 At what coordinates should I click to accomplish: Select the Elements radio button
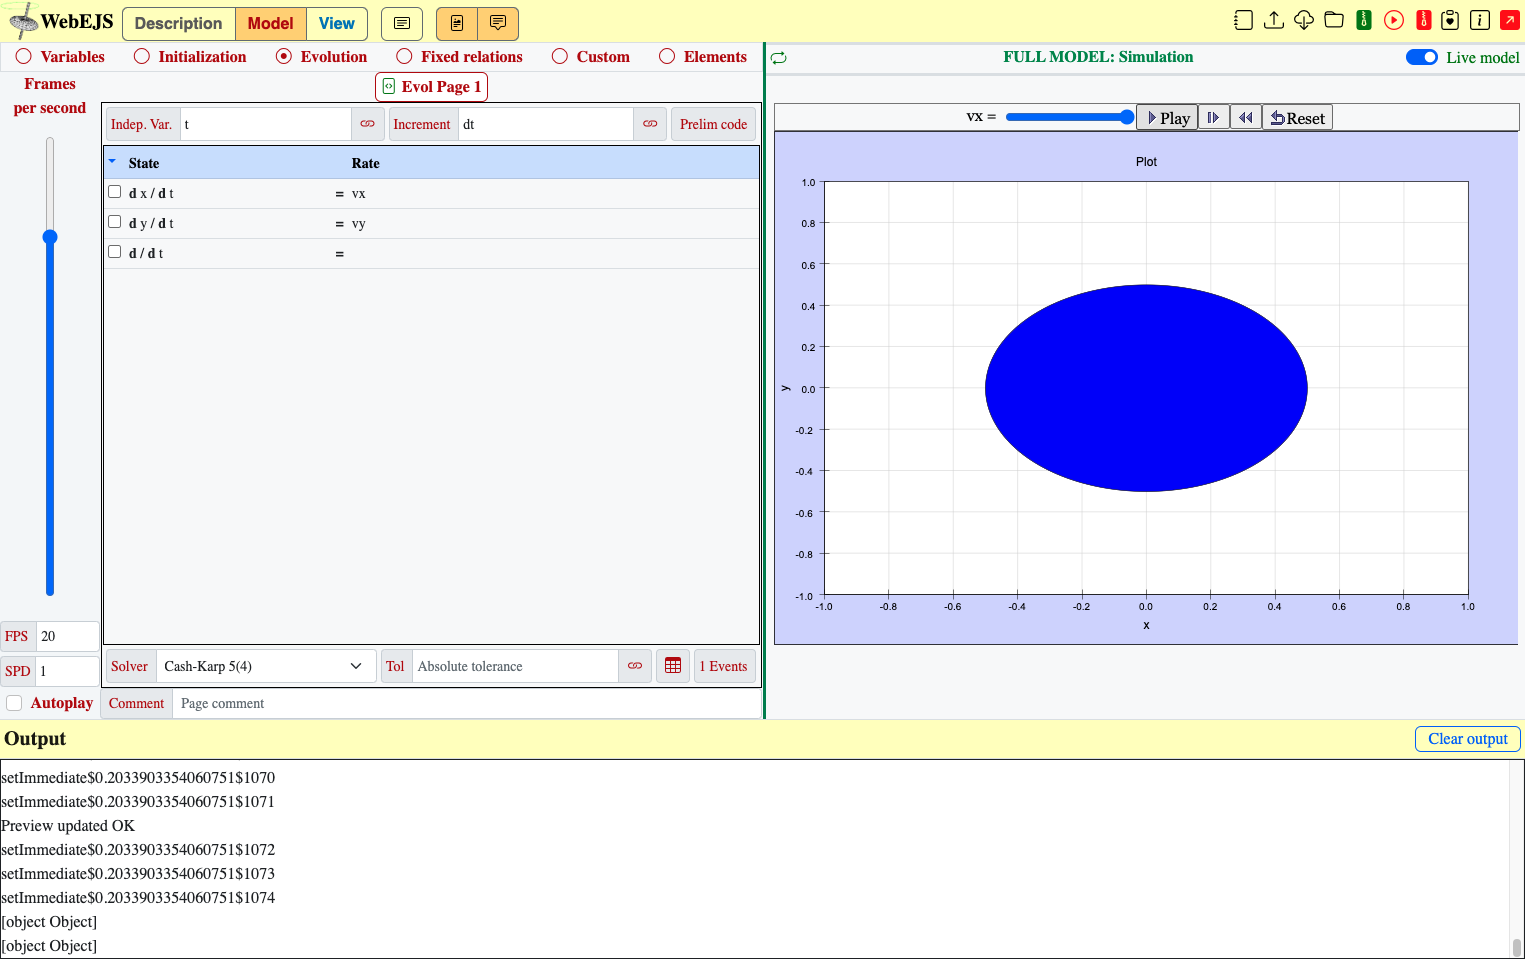point(667,57)
